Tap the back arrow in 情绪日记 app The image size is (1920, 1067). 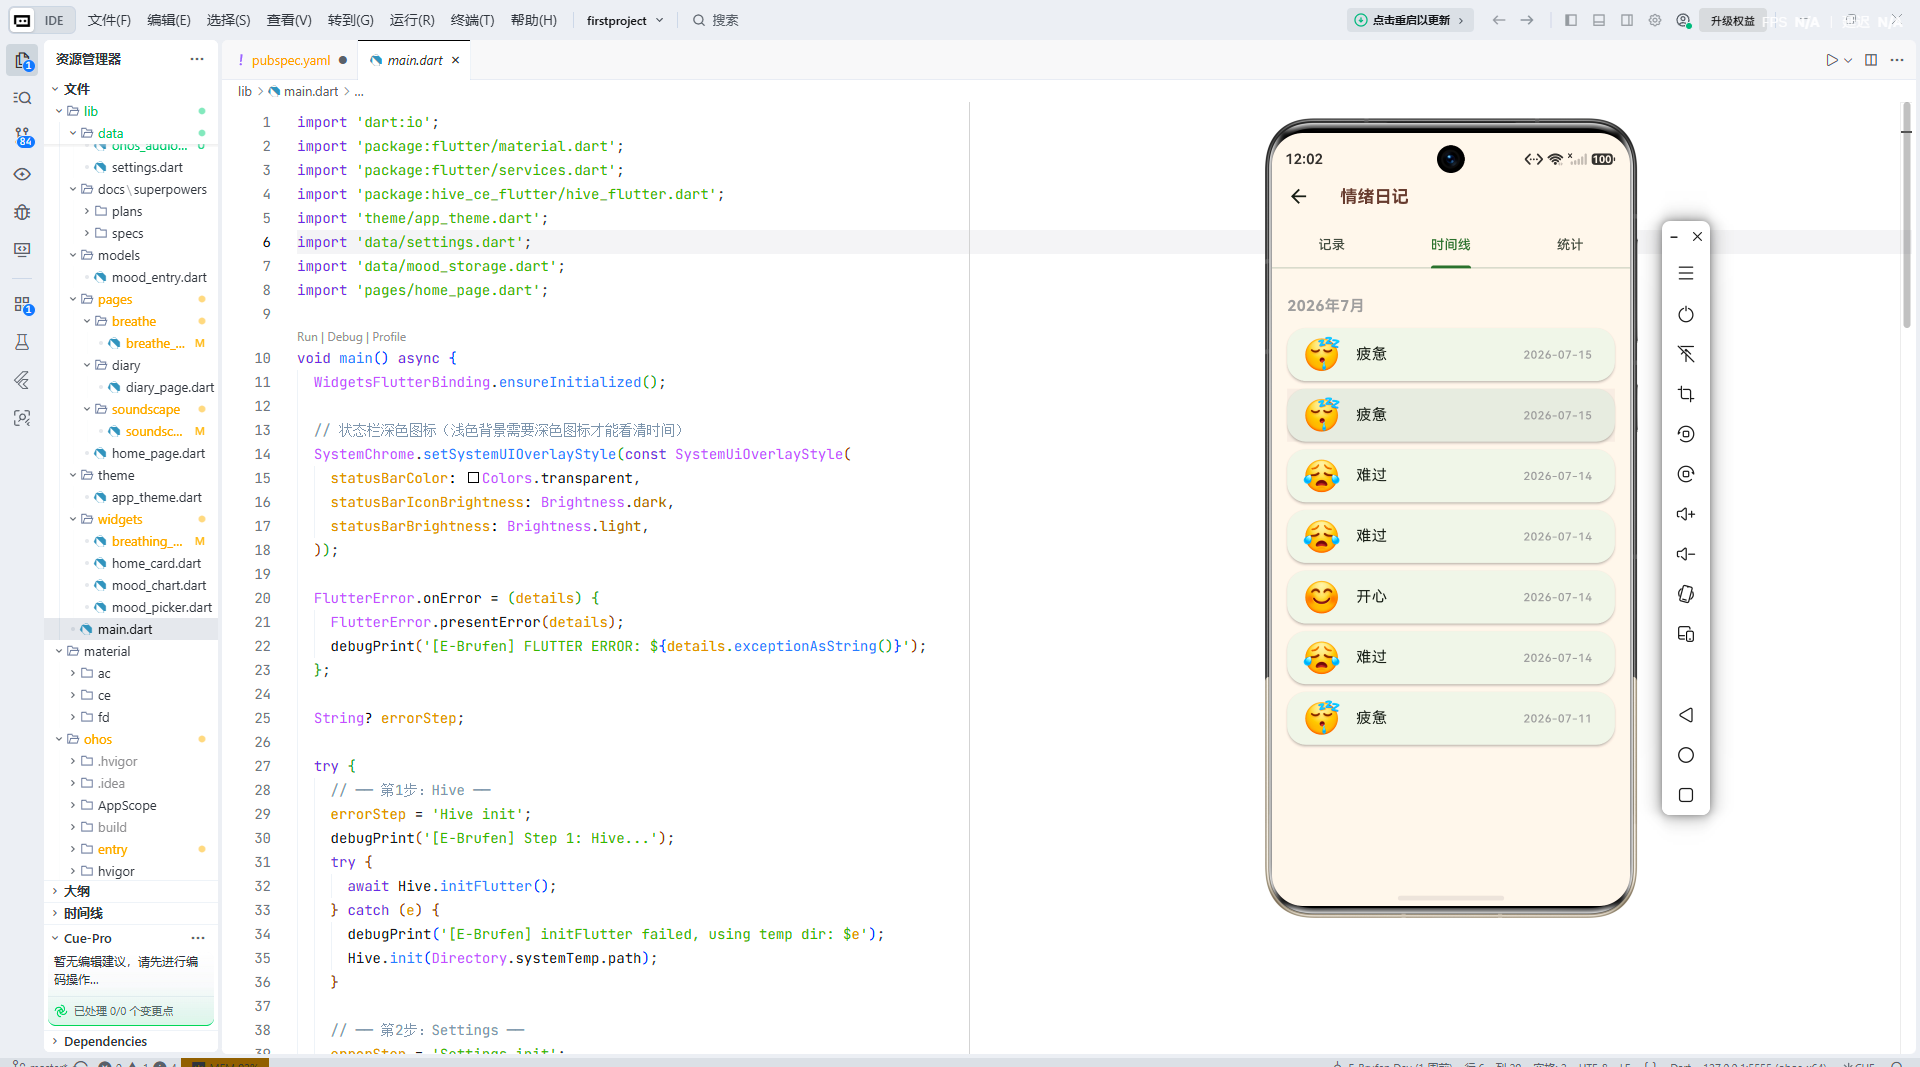1299,196
